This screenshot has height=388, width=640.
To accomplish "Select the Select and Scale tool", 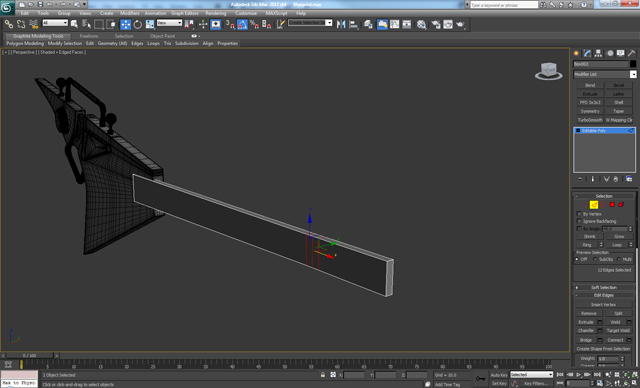I will point(150,24).
